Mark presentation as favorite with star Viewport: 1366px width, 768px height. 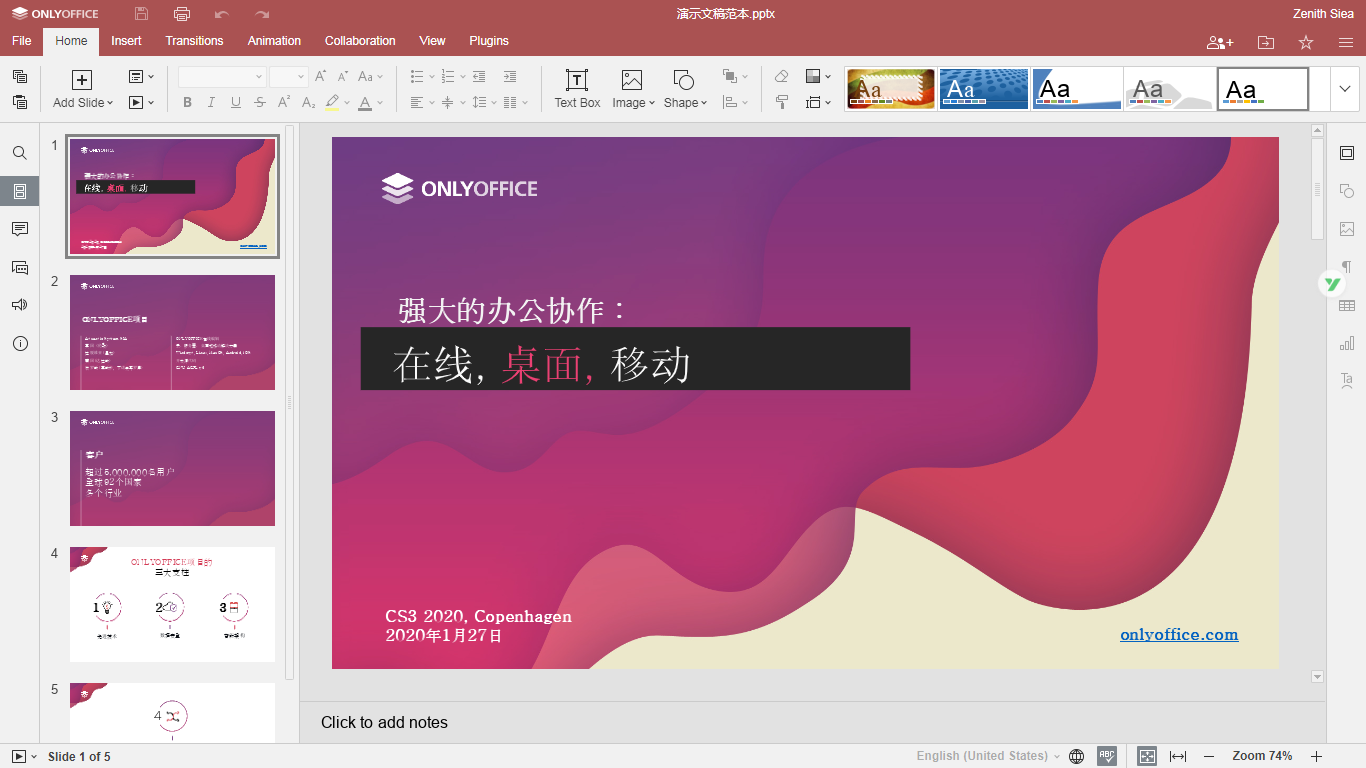1306,42
